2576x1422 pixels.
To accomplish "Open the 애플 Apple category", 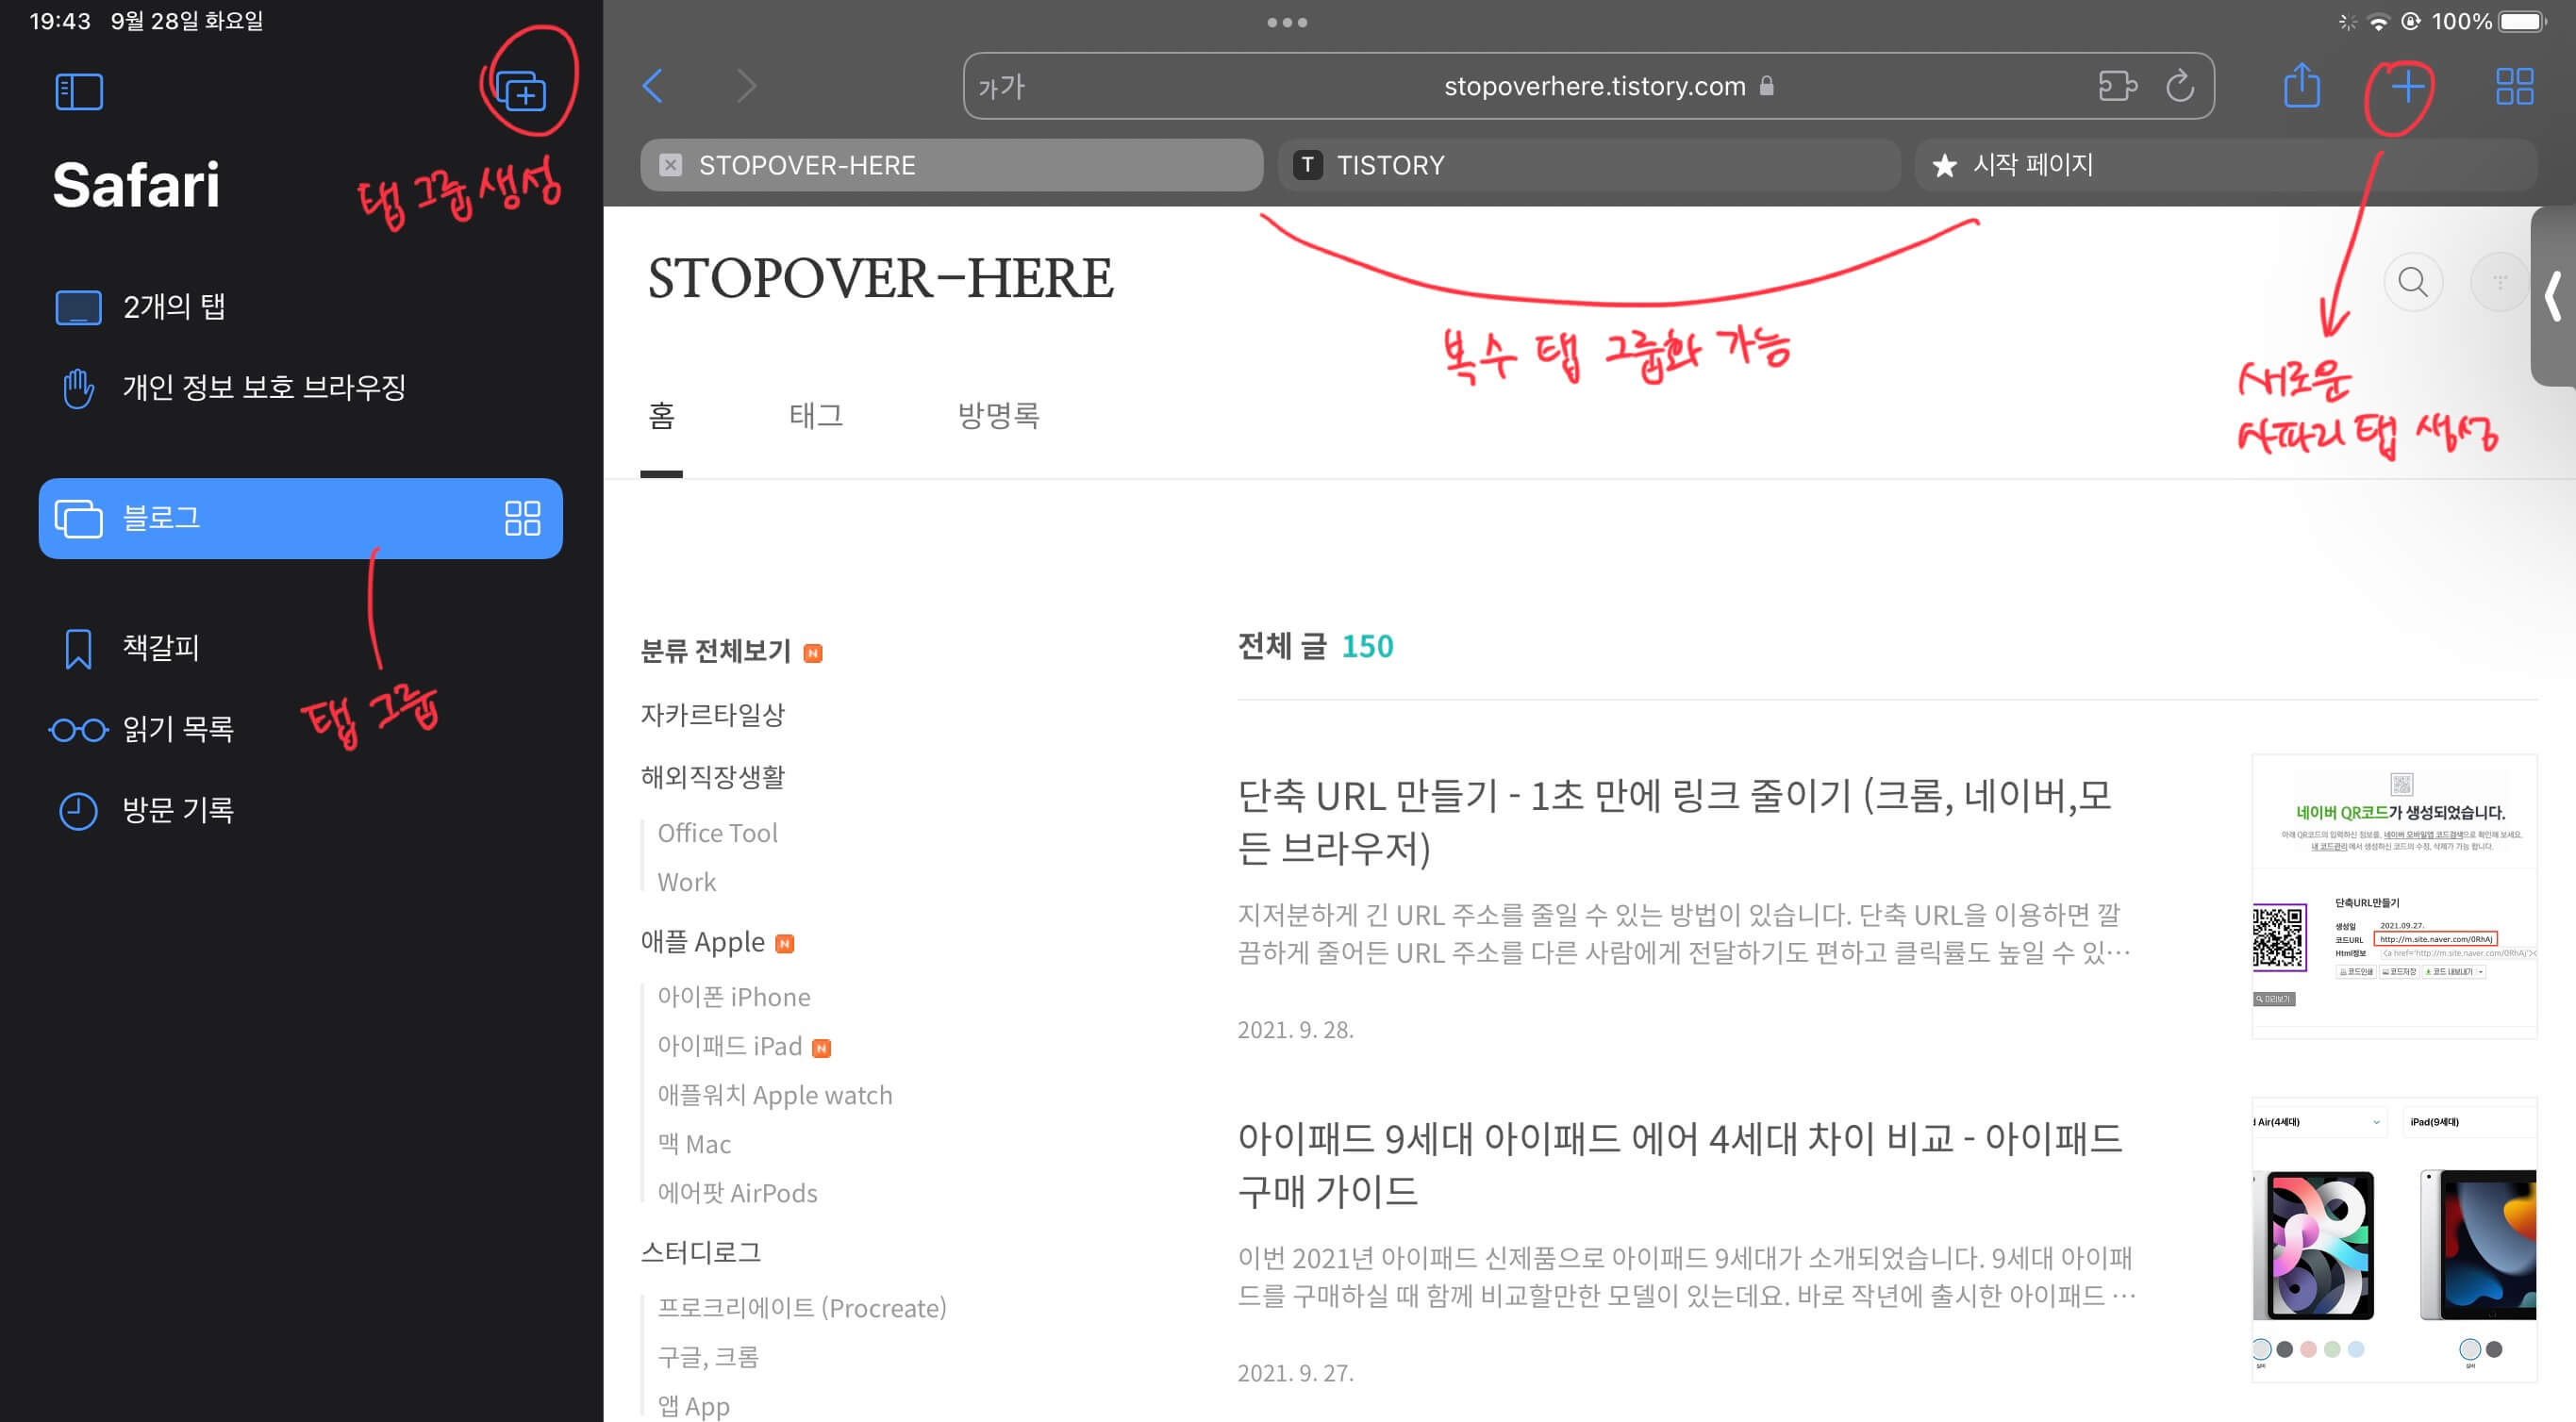I will [x=702, y=942].
